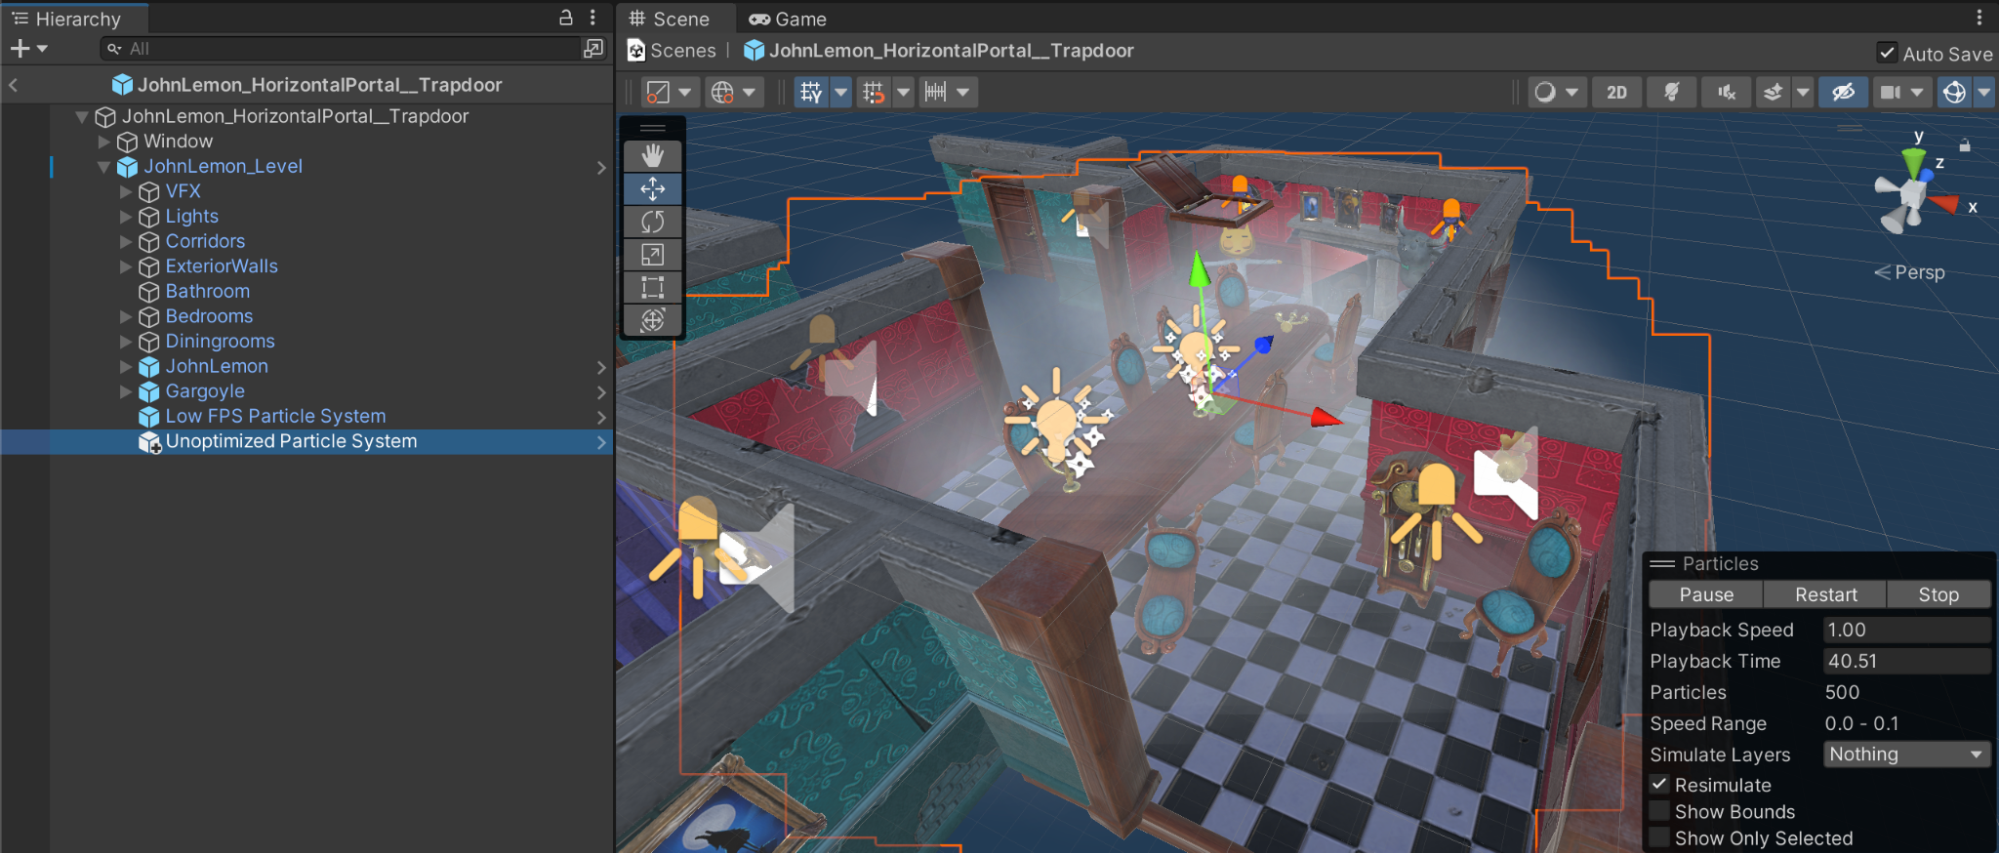Collapse the JohnLemon_Level tree node

point(104,167)
